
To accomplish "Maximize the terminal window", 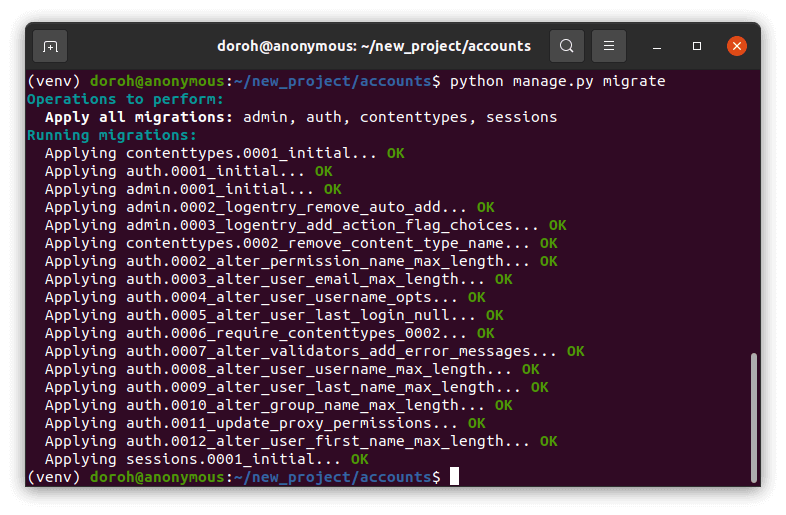I will [x=697, y=46].
